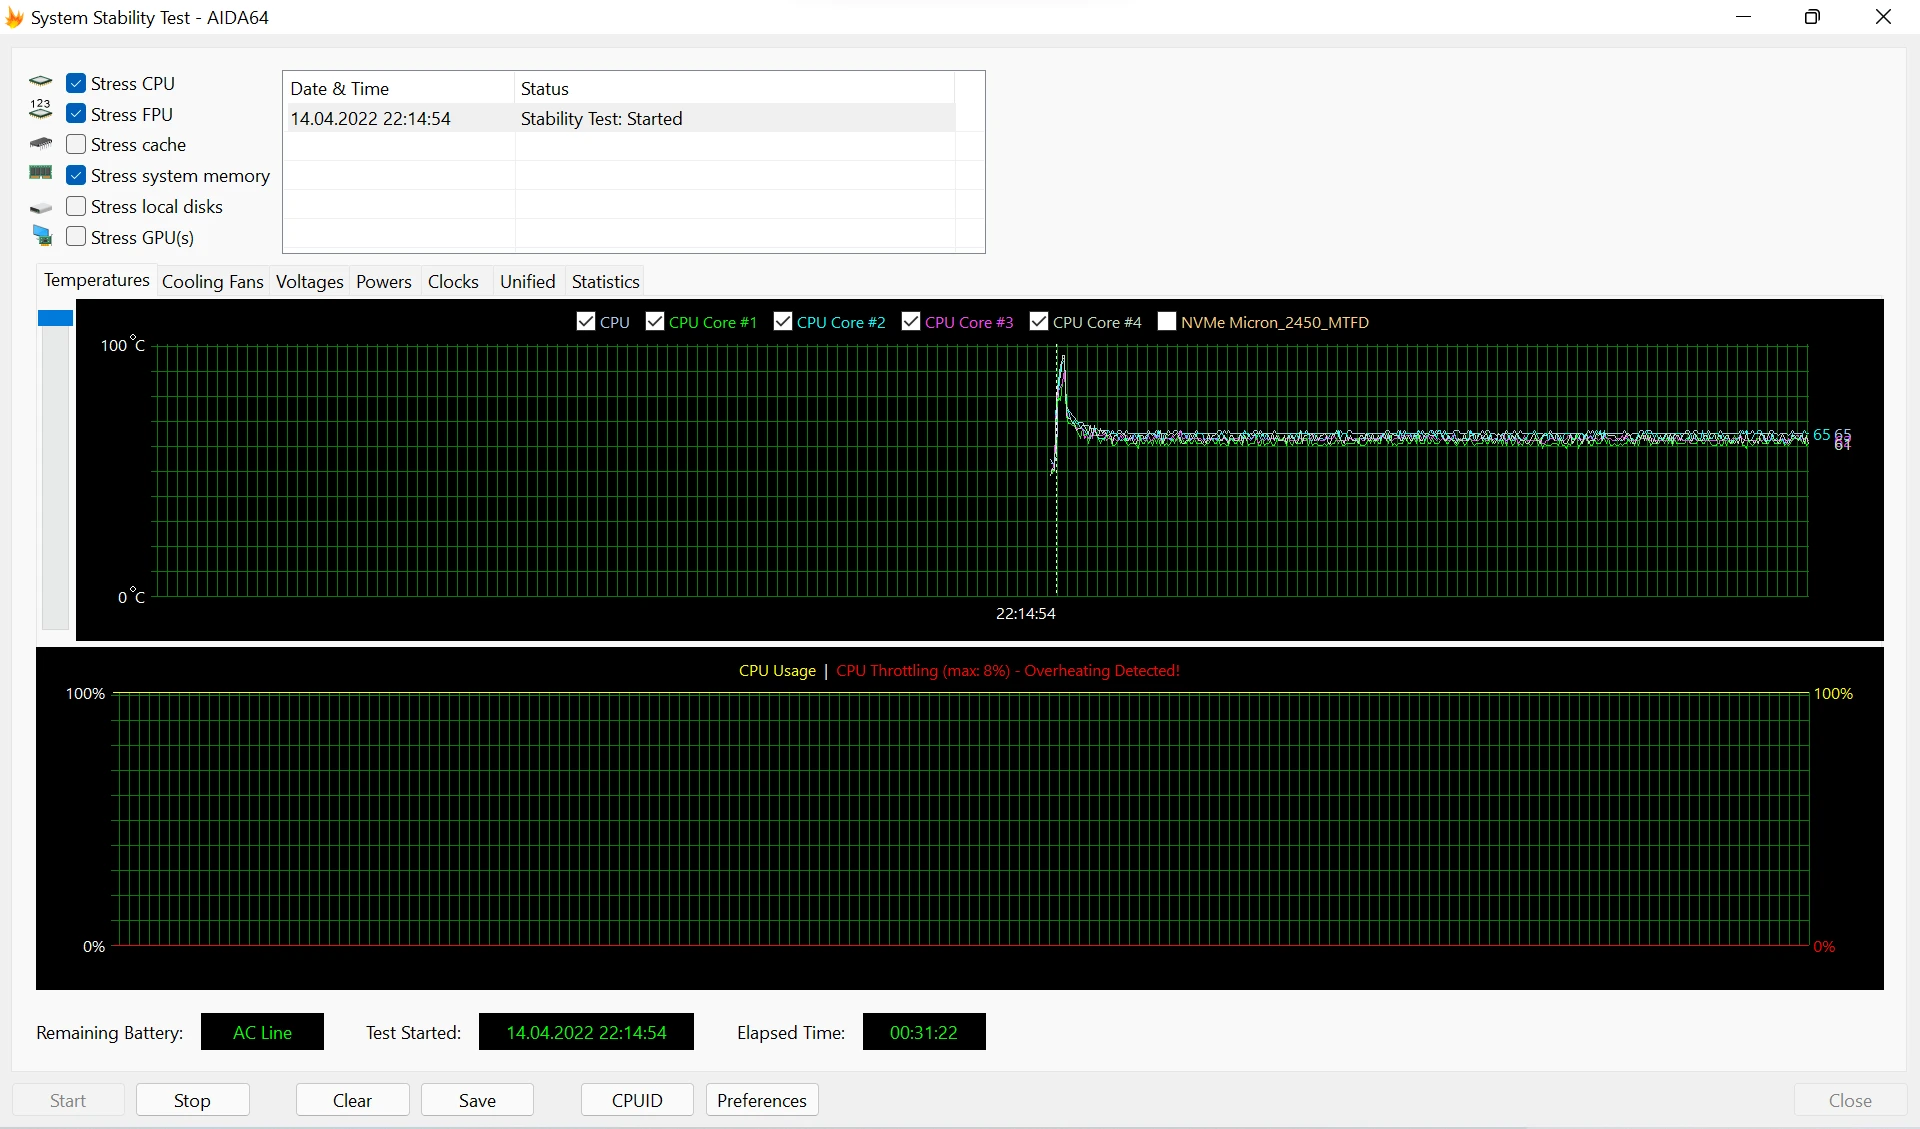
Task: Click the GPU monitor icon beside Stress GPU(s)
Action: coord(42,236)
